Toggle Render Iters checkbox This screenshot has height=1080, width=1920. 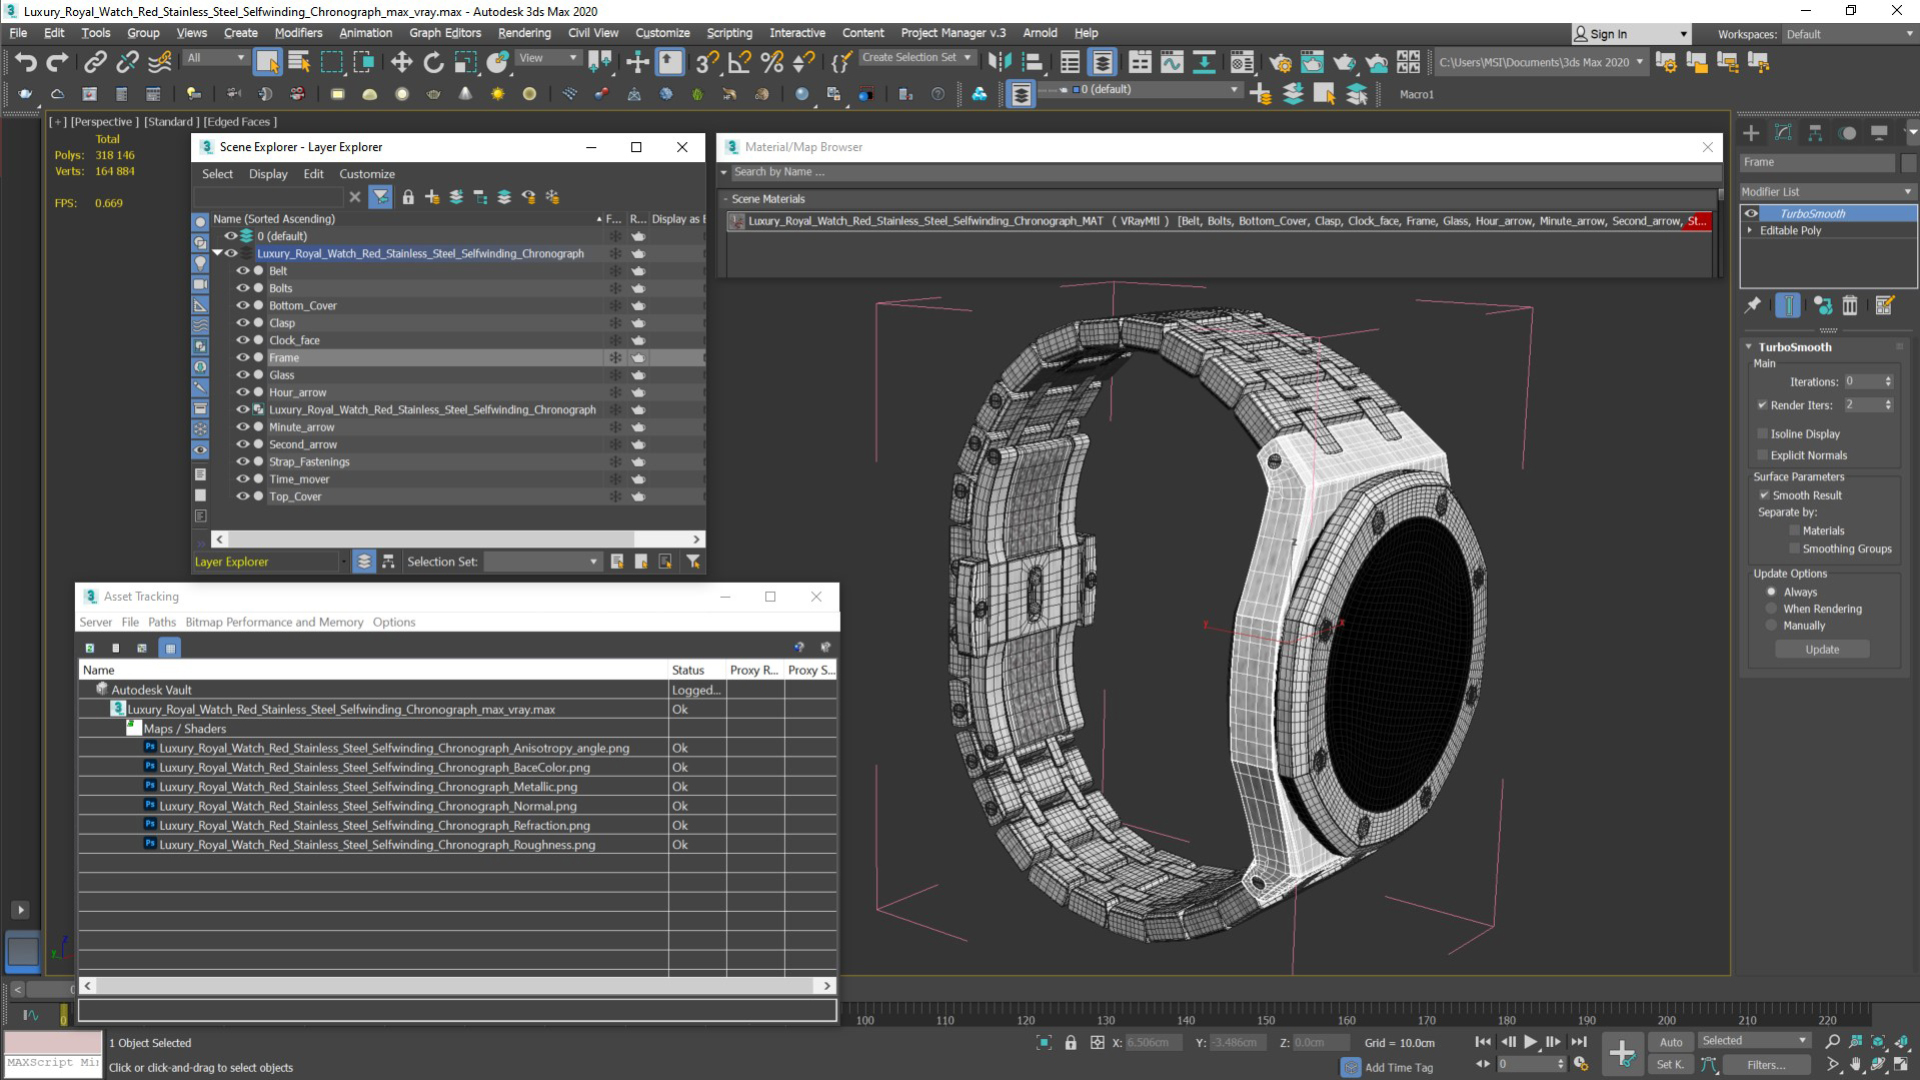(1762, 405)
